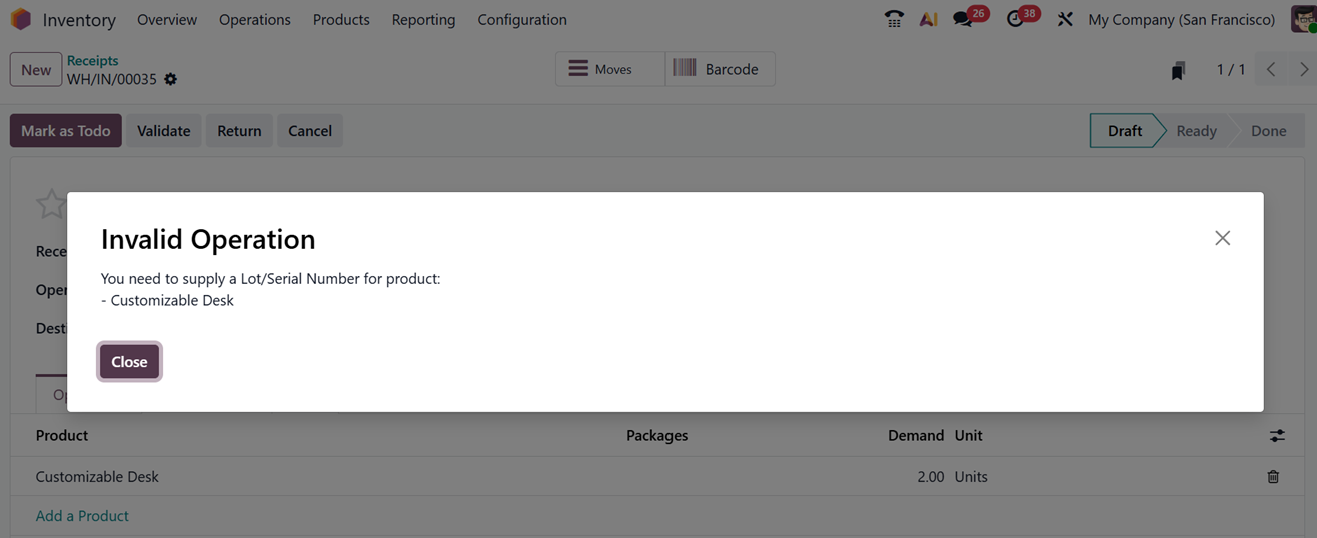Open optional columns adjuster

point(1277,436)
